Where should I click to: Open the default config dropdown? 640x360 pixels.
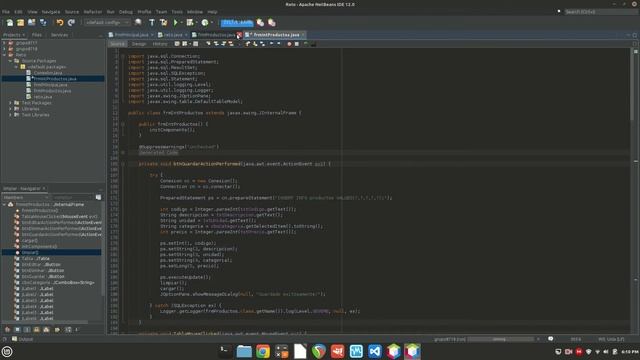tap(107, 22)
